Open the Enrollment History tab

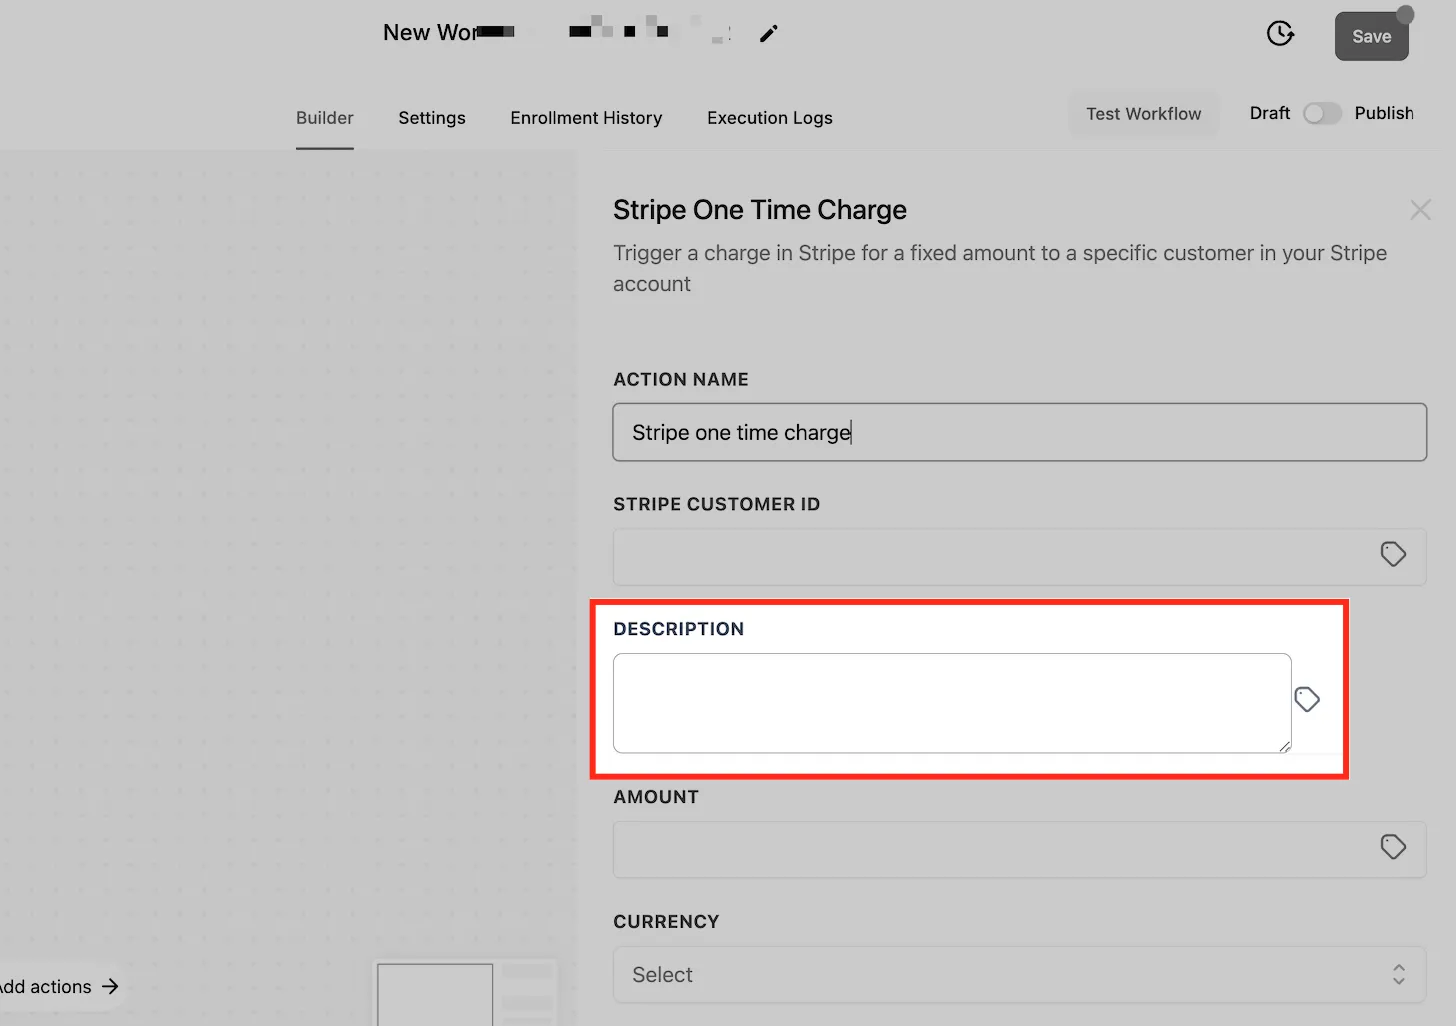[x=586, y=118]
